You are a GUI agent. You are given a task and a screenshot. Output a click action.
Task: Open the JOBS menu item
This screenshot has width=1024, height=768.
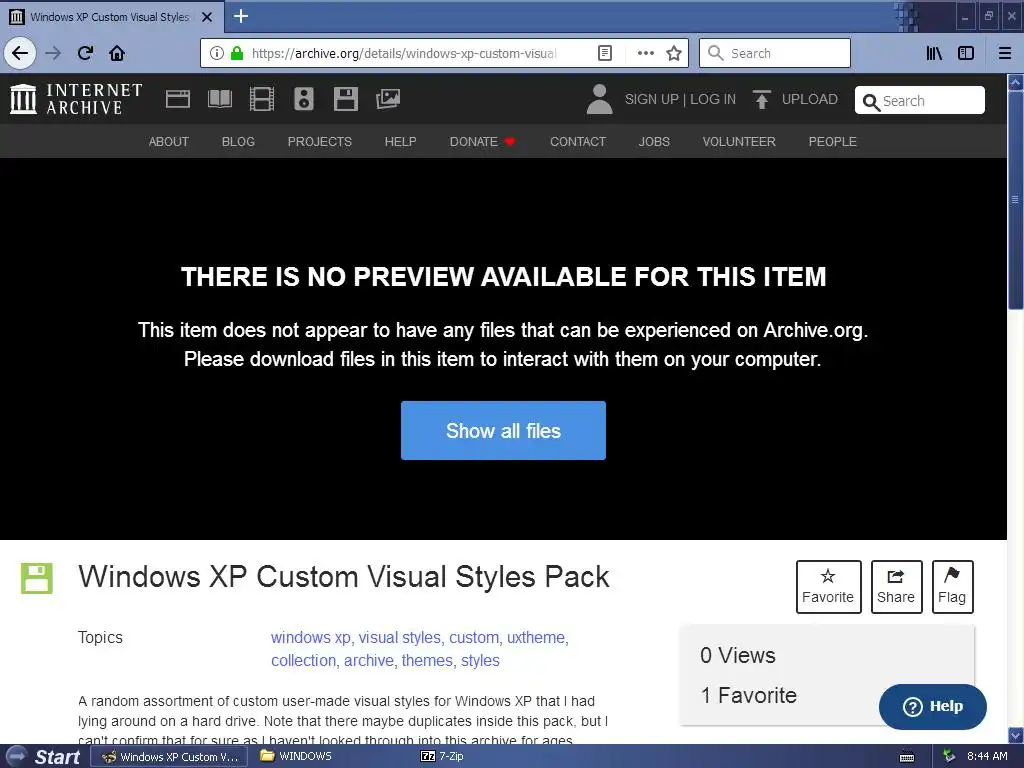654,142
